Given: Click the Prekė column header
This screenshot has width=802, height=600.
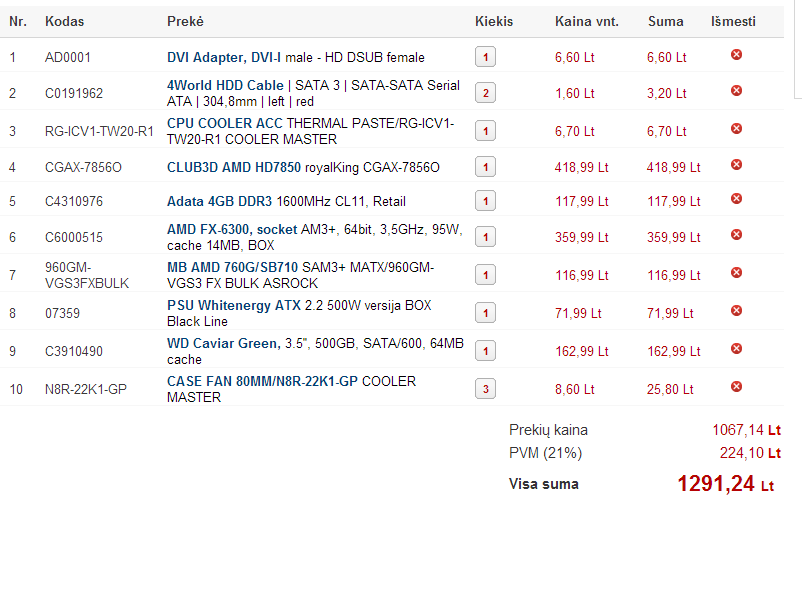Looking at the screenshot, I should pyautogui.click(x=185, y=21).
